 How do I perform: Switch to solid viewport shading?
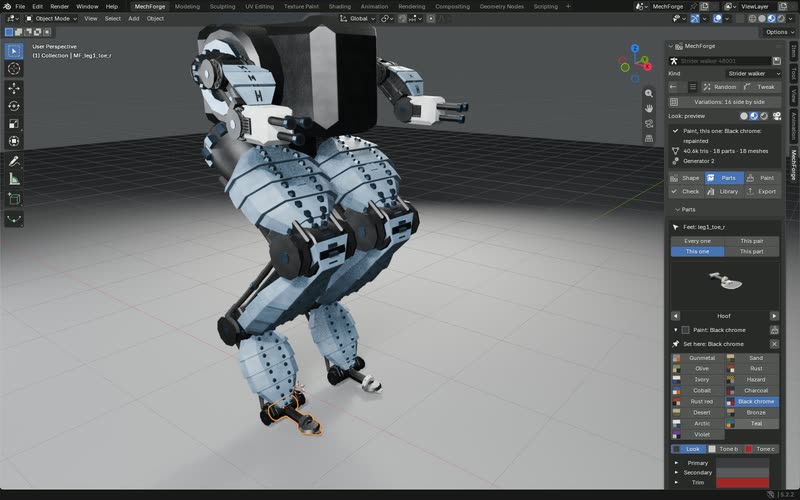coord(762,18)
